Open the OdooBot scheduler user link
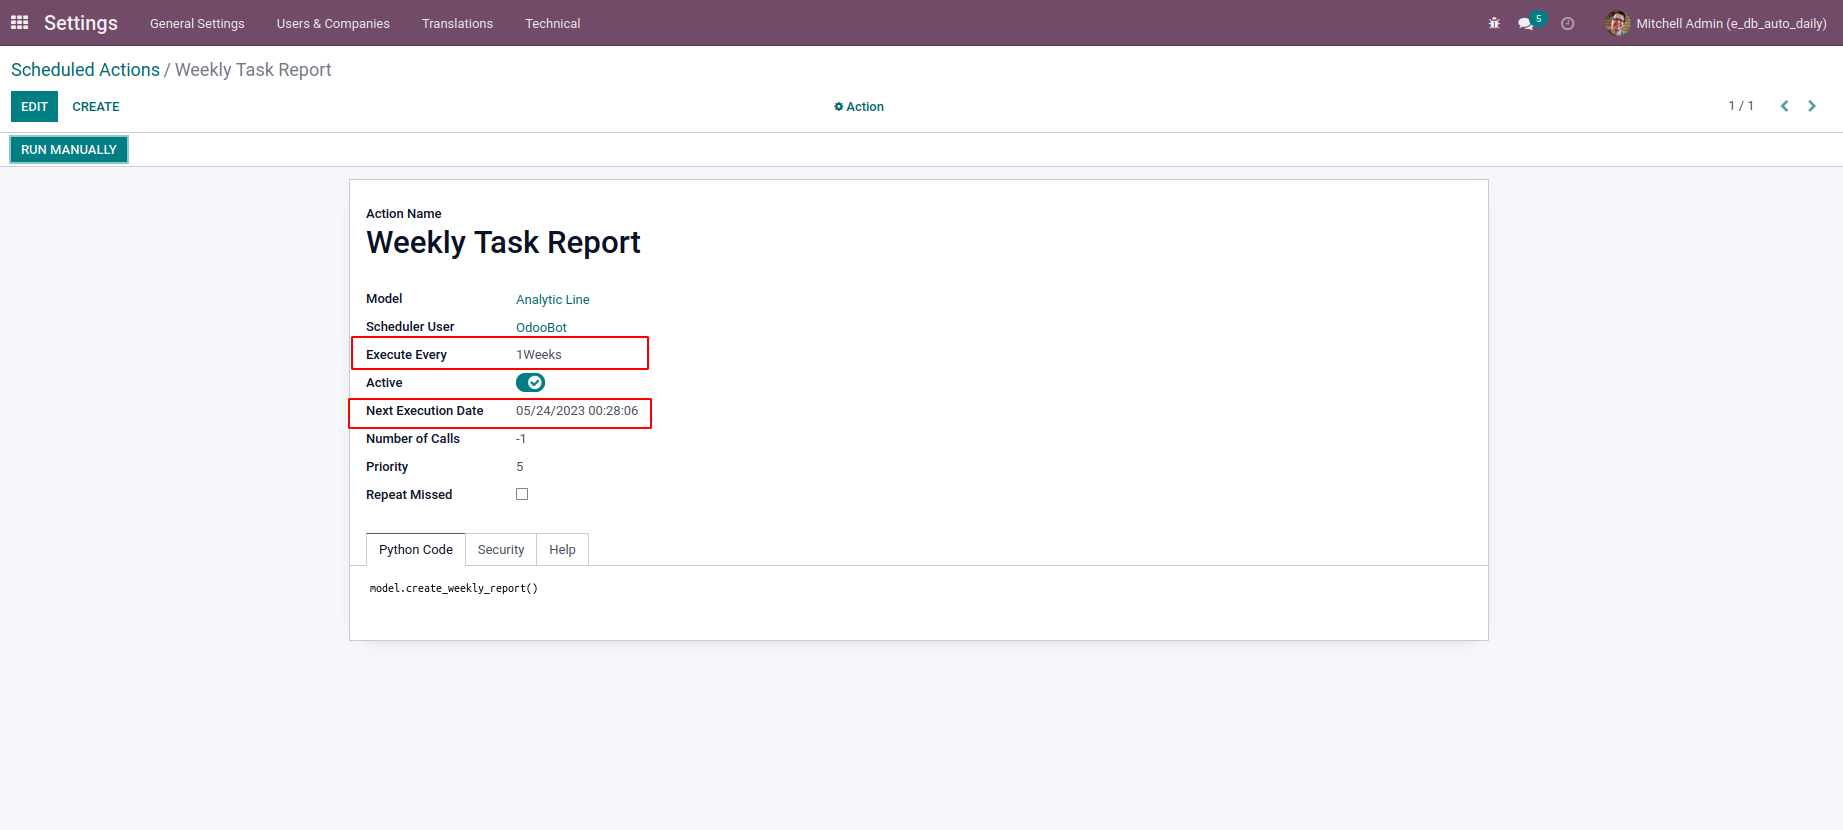The height and width of the screenshot is (830, 1843). 541,328
